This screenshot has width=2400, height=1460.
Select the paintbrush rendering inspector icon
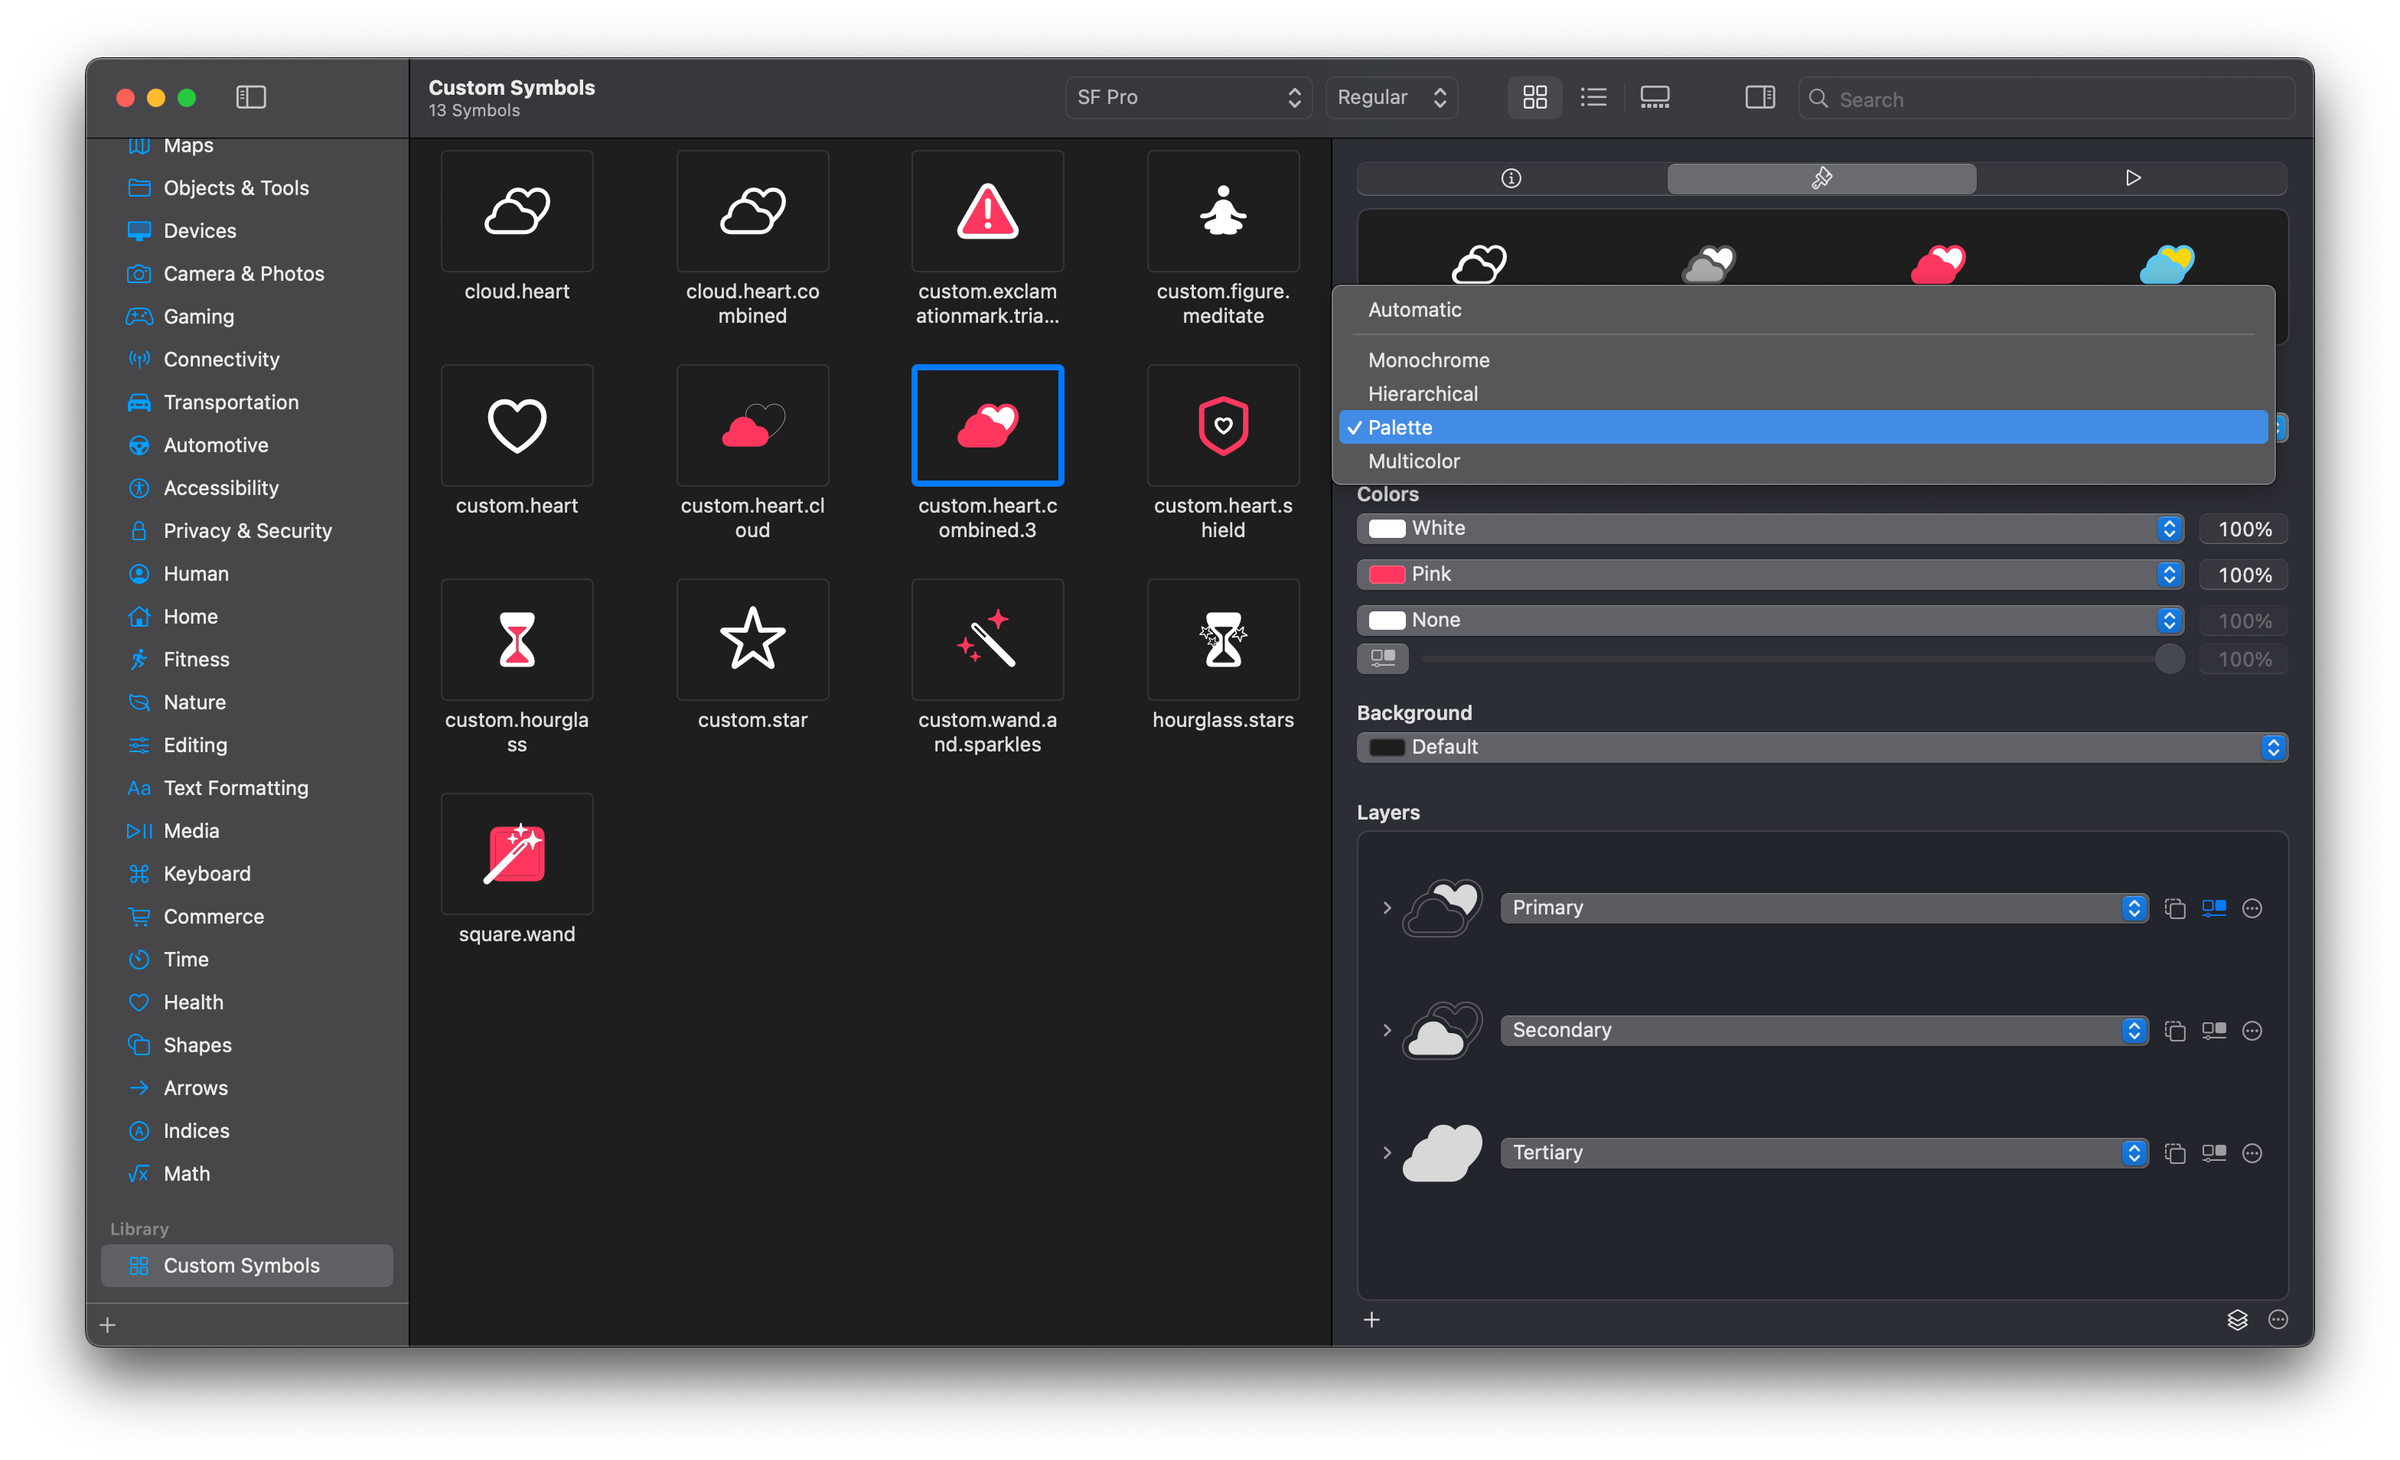1820,178
